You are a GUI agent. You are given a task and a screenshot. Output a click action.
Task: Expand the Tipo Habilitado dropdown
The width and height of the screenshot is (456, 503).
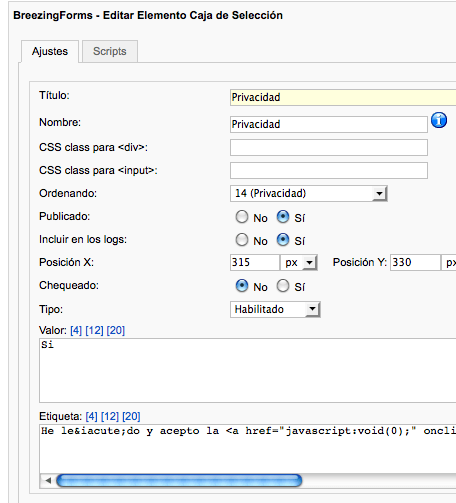275,309
